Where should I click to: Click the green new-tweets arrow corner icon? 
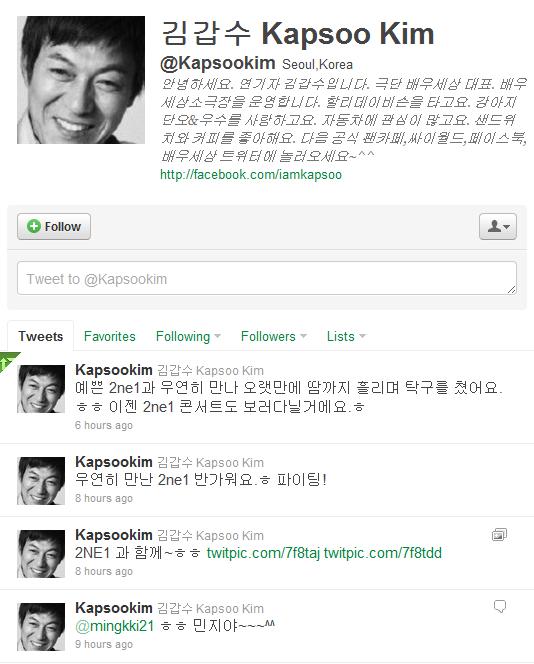pos(8,361)
